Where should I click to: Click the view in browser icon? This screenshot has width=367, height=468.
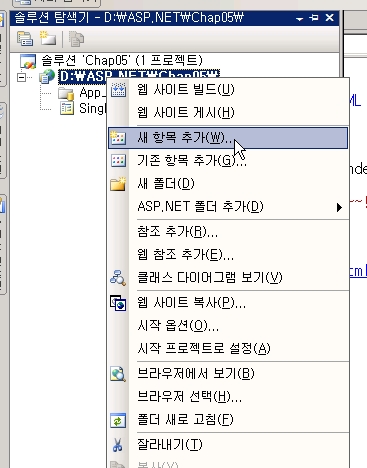tap(118, 374)
